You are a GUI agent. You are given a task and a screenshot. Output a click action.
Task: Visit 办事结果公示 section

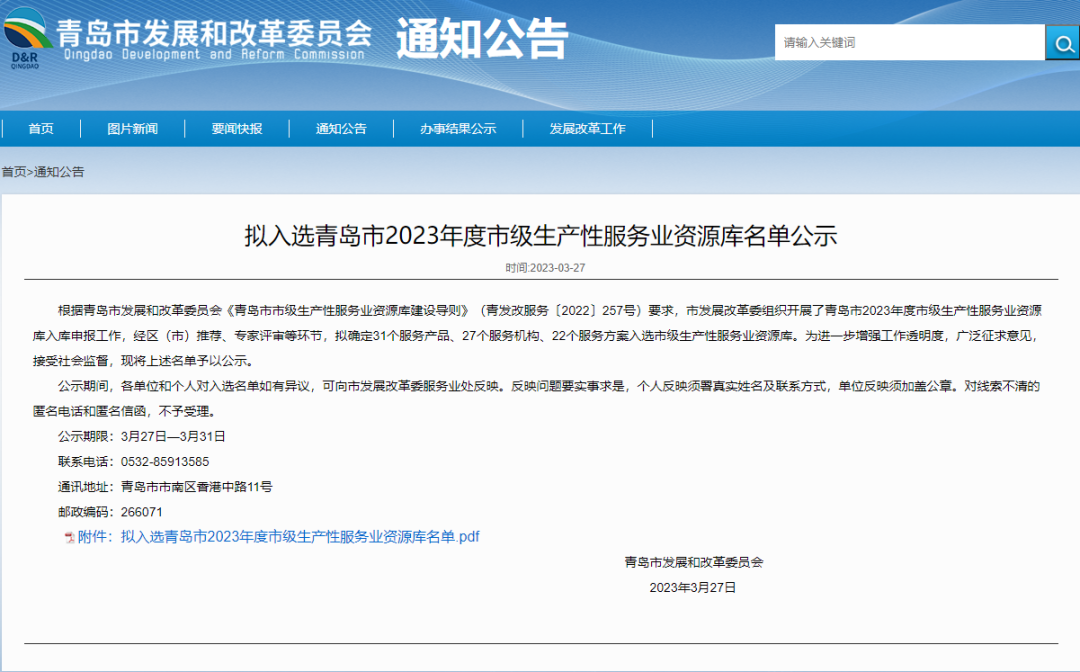click(458, 128)
